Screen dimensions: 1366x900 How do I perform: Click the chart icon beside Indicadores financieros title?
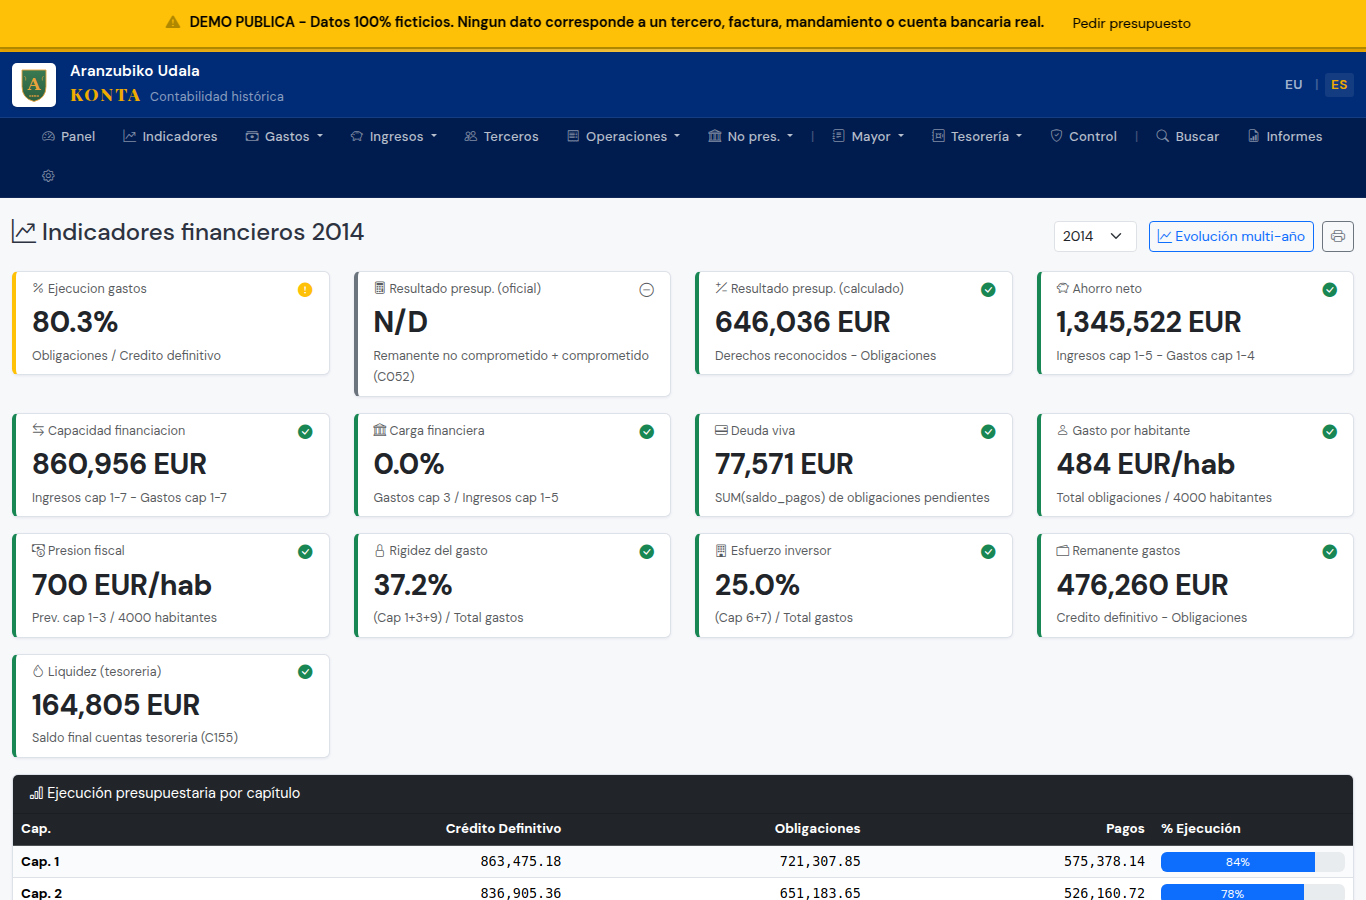click(x=24, y=232)
